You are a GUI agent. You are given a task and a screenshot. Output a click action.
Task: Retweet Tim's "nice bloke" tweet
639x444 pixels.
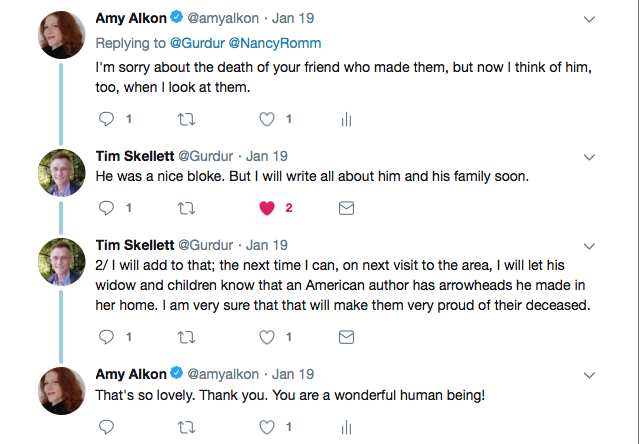point(187,208)
